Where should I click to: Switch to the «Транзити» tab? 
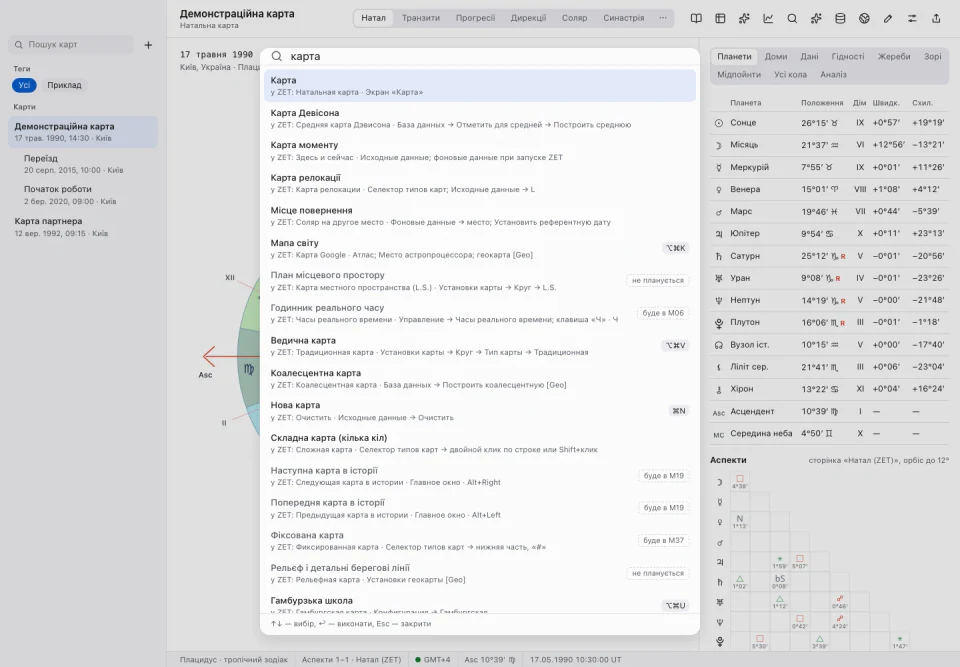[421, 18]
